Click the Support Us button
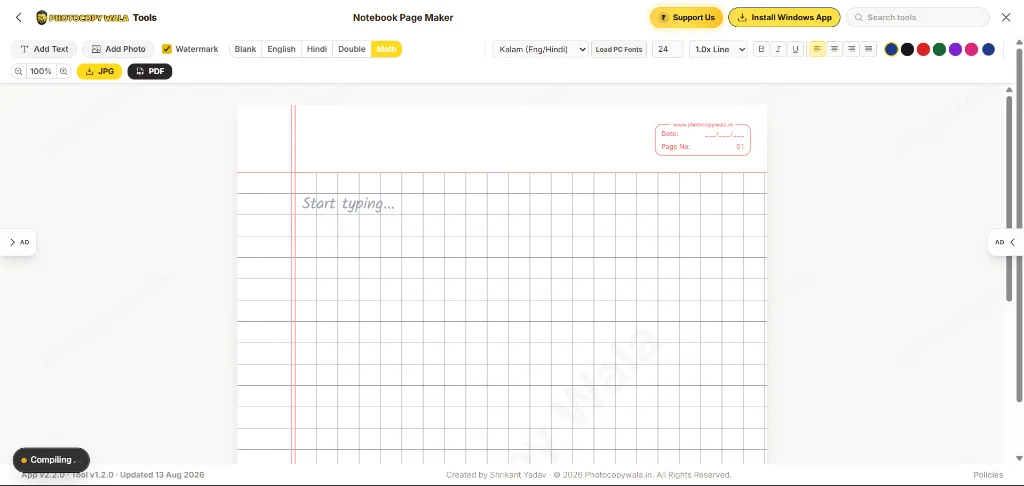Viewport: 1024px width, 486px height. [686, 18]
